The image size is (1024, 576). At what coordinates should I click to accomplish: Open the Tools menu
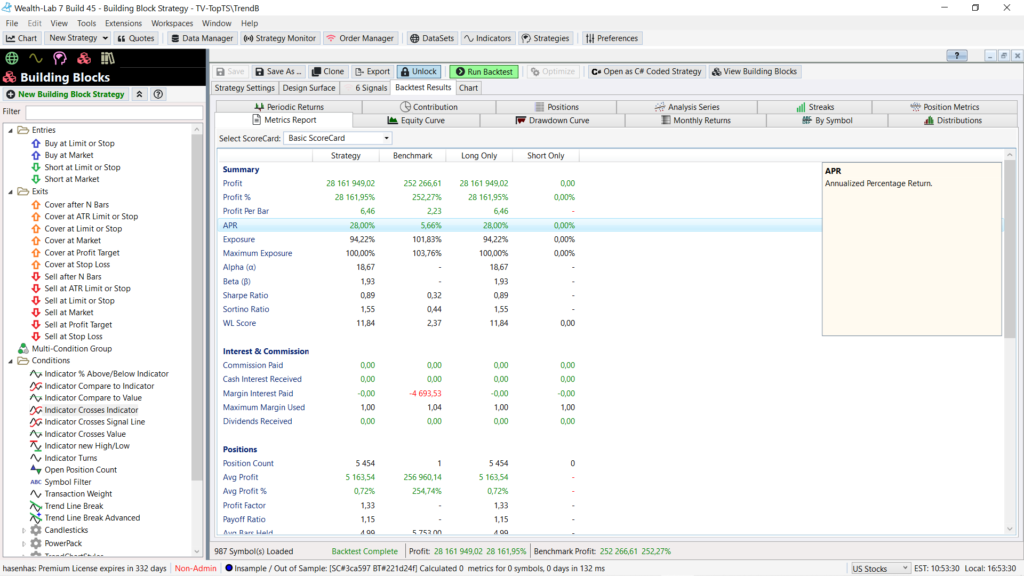86,23
